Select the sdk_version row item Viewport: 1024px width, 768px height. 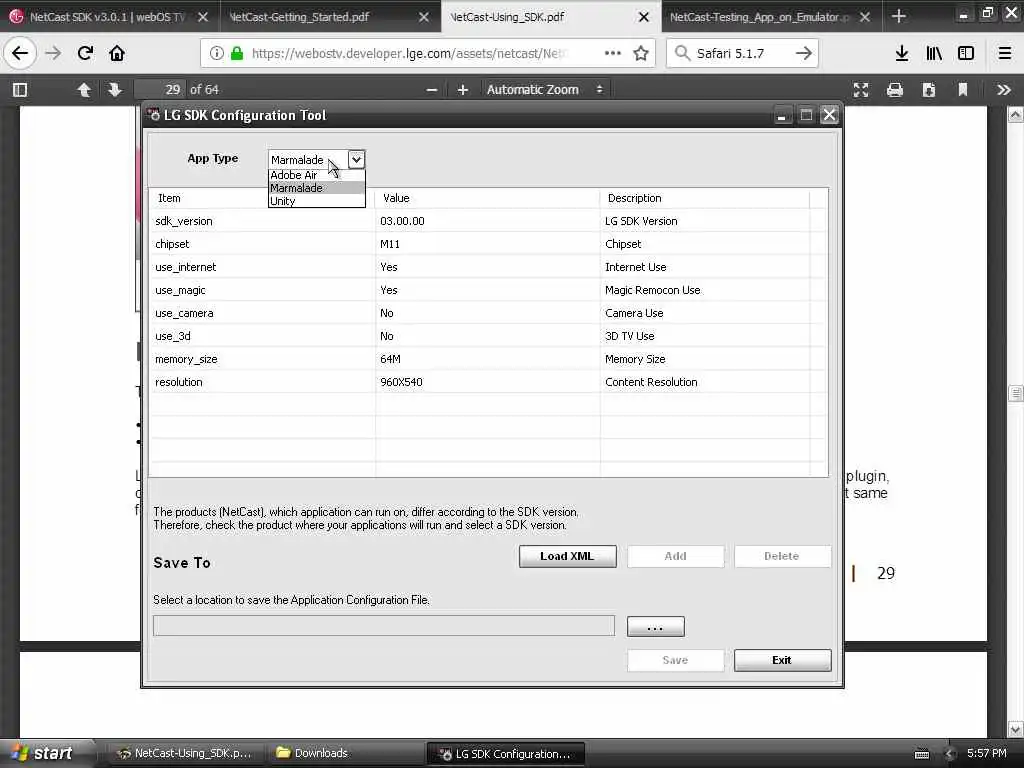[x=184, y=221]
